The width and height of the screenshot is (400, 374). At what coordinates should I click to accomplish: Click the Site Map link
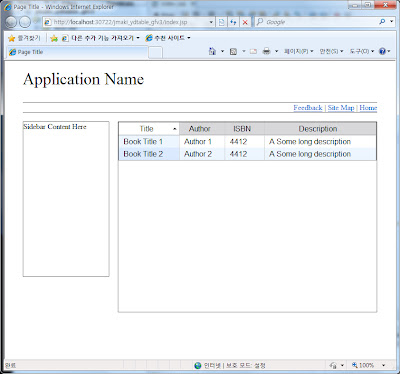pos(341,108)
